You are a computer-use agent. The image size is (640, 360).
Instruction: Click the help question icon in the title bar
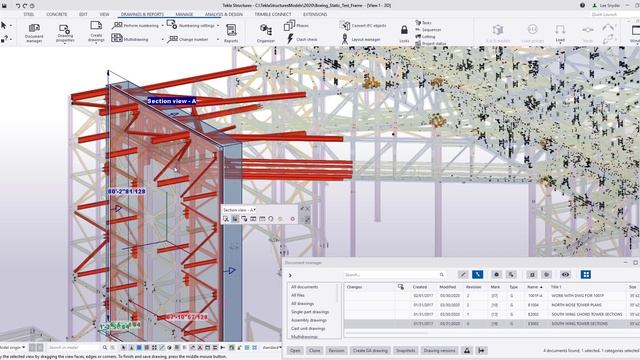(582, 5)
